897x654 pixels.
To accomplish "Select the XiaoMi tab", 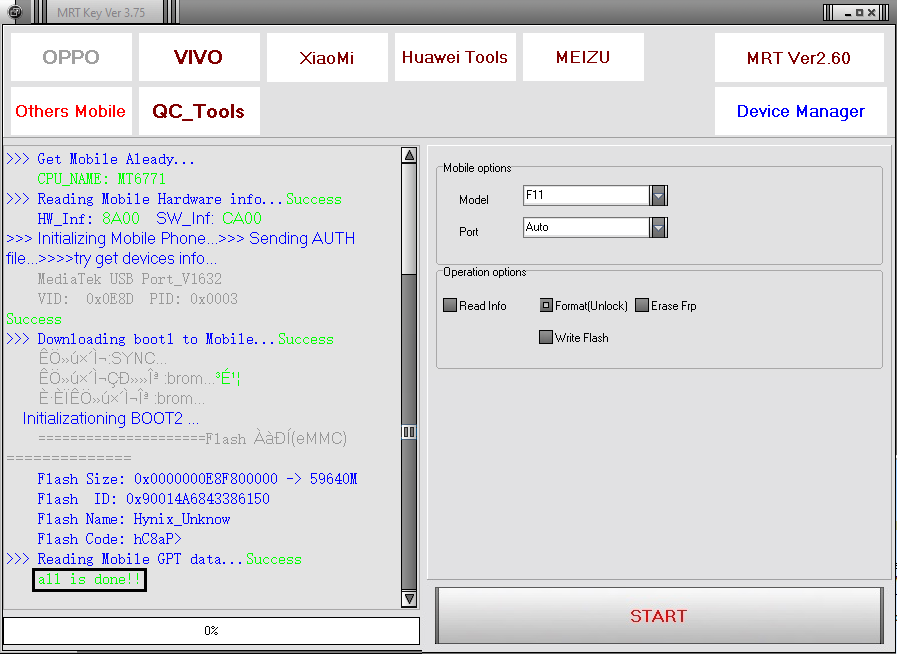I will (x=327, y=57).
